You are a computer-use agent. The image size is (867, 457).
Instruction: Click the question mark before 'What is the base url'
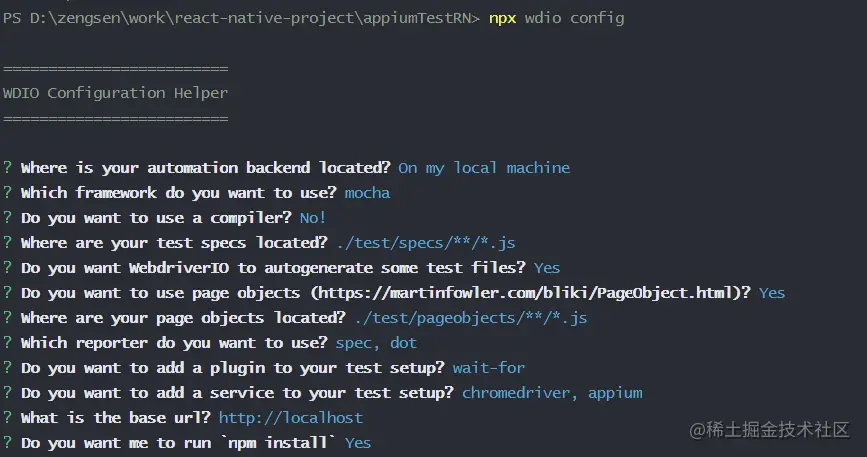click(7, 418)
